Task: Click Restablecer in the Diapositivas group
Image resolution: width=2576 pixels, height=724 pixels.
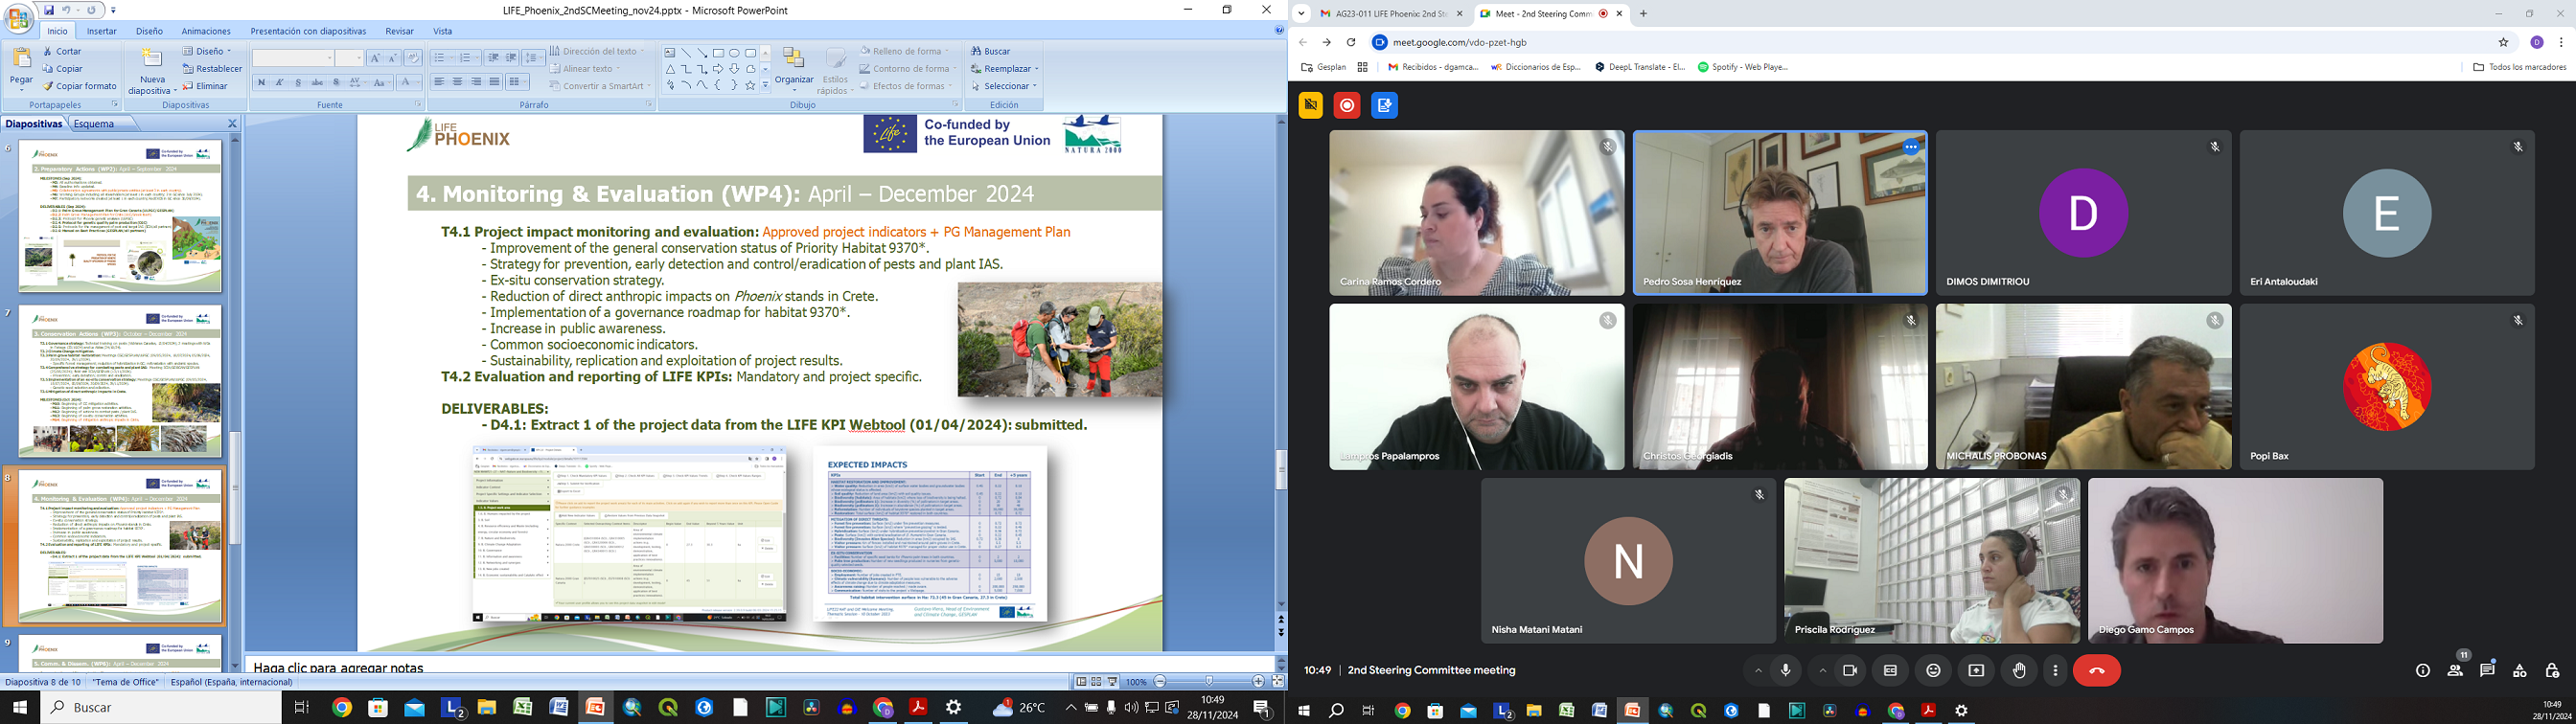Action: coord(213,69)
